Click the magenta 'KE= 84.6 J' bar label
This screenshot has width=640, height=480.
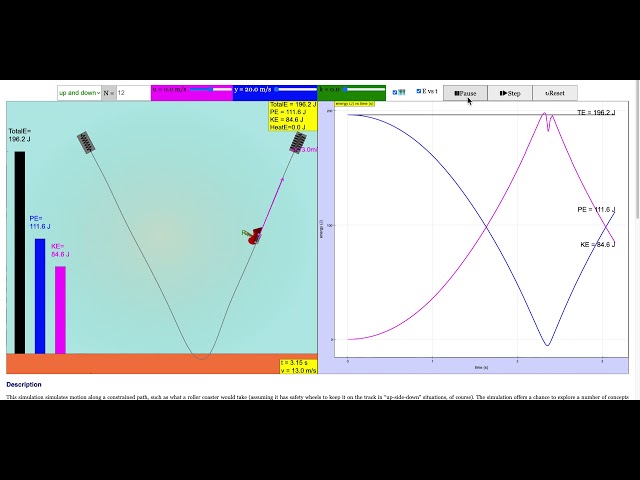[60, 250]
